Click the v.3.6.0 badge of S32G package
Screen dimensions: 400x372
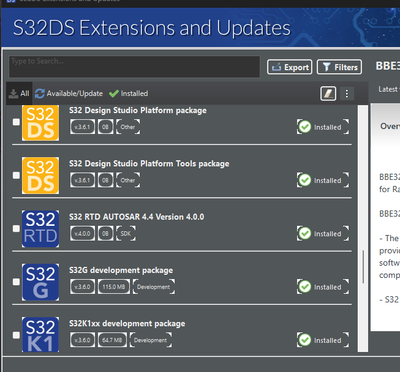pyautogui.click(x=82, y=287)
